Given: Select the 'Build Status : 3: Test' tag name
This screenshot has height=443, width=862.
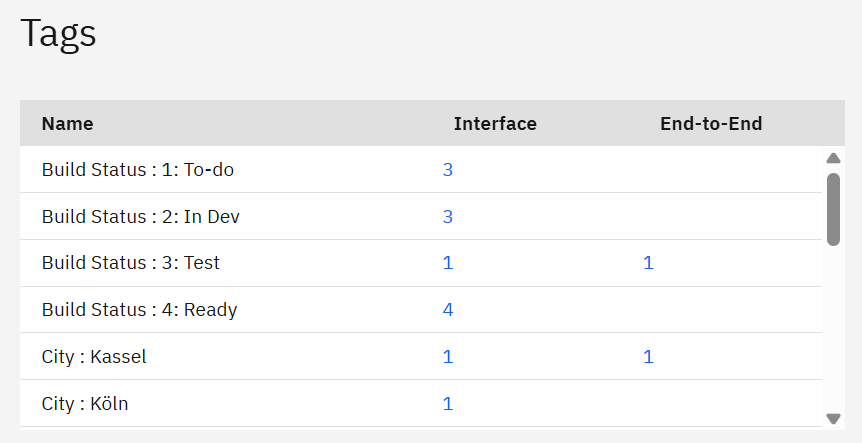Looking at the screenshot, I should pyautogui.click(x=131, y=263).
